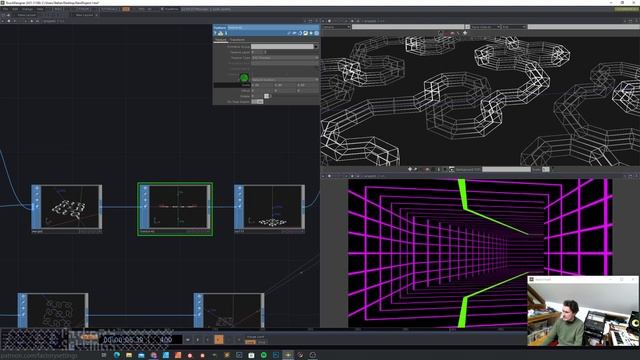640x360 pixels.
Task: Switch to the Transform parameter tab
Action: tap(237, 40)
